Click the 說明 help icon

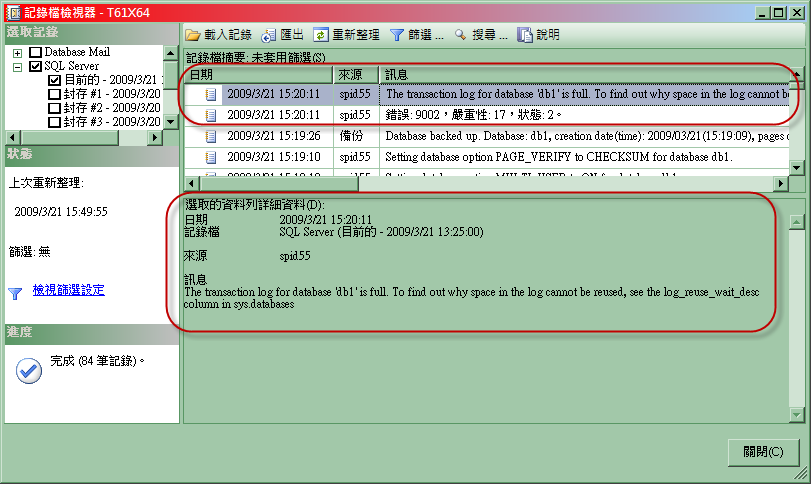525,35
